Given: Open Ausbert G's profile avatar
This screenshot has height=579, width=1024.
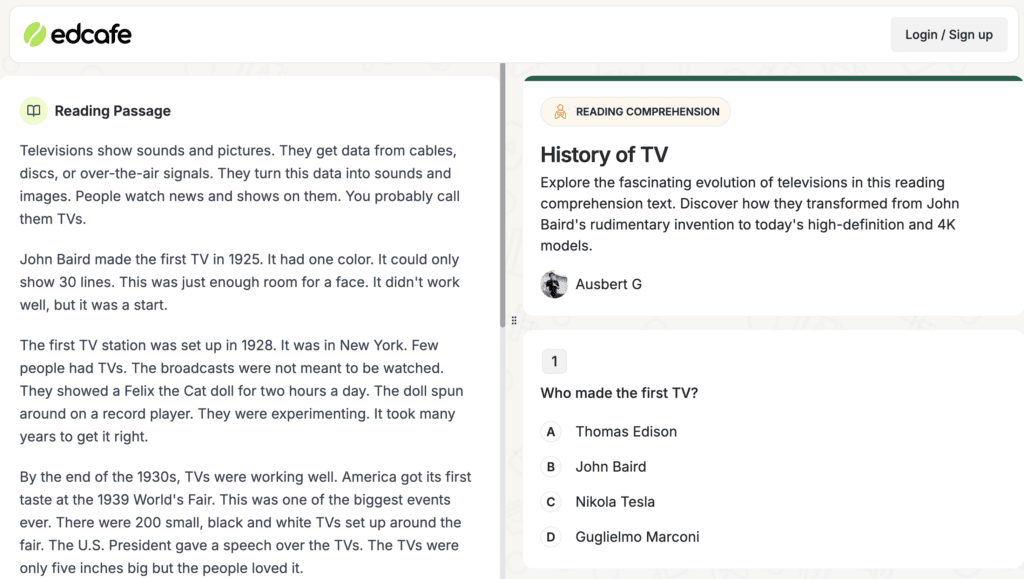Looking at the screenshot, I should 554,284.
